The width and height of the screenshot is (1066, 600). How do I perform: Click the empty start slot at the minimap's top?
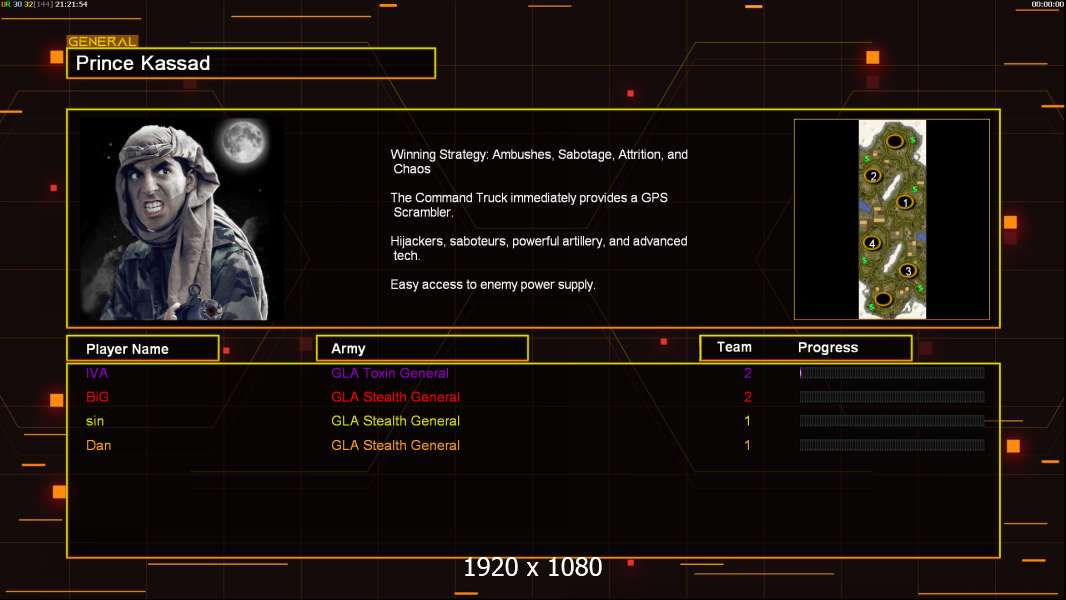click(895, 141)
